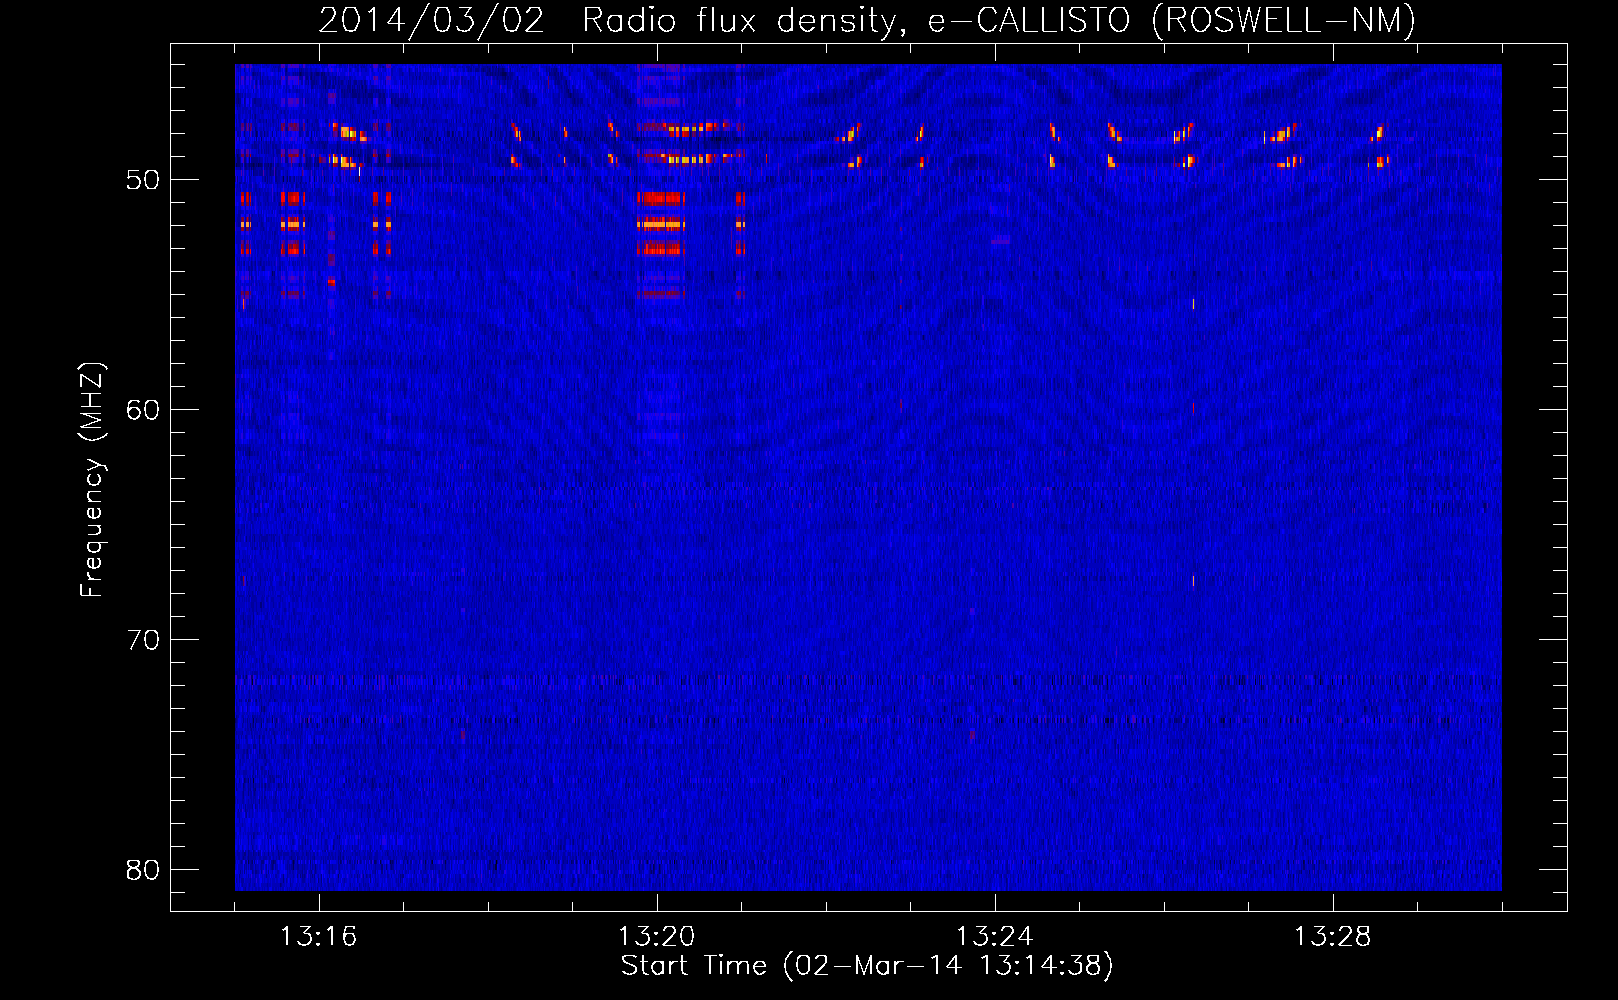Click the 70 MHz frequency tick label
Screen dimensions: 1618x1000
(x=143, y=640)
